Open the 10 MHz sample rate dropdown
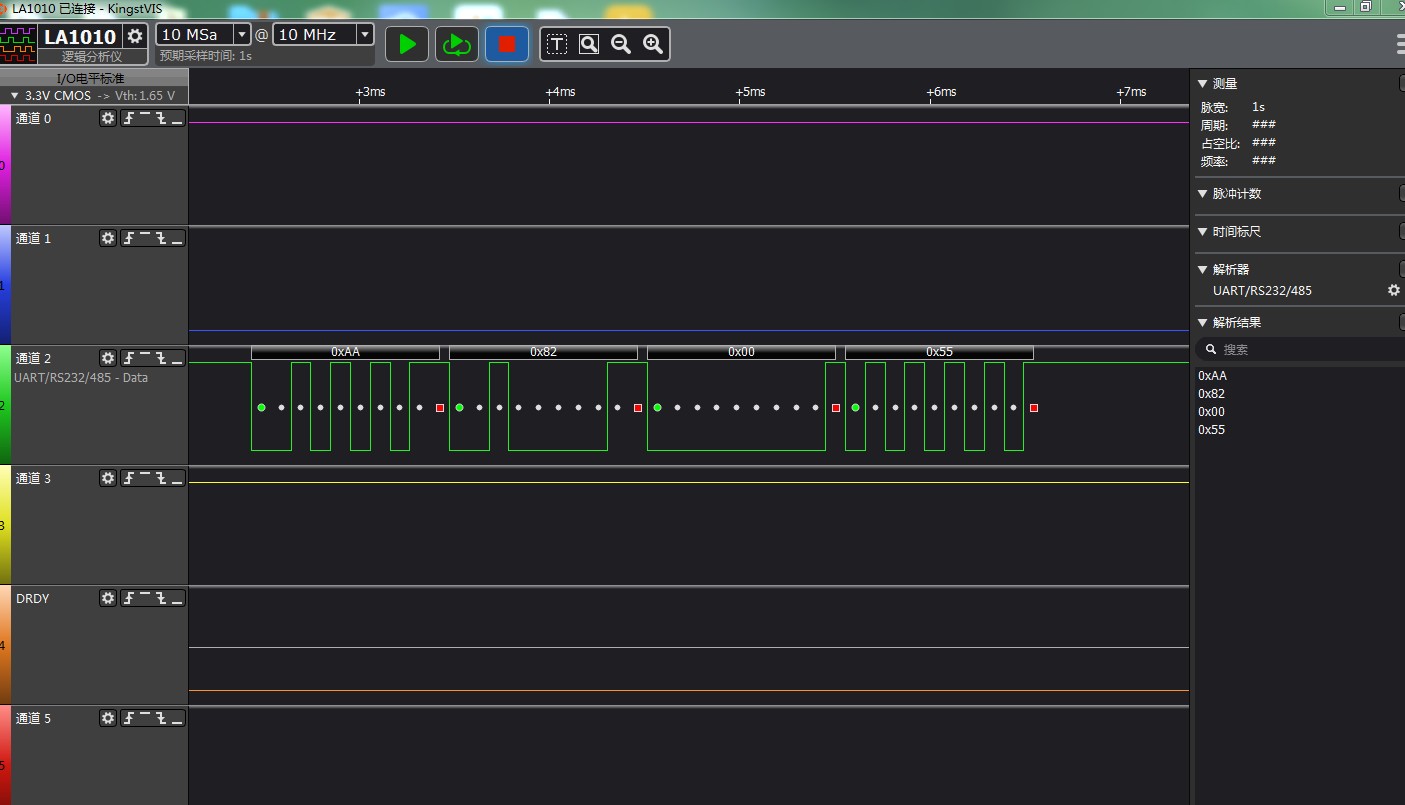1405x805 pixels. [x=364, y=35]
